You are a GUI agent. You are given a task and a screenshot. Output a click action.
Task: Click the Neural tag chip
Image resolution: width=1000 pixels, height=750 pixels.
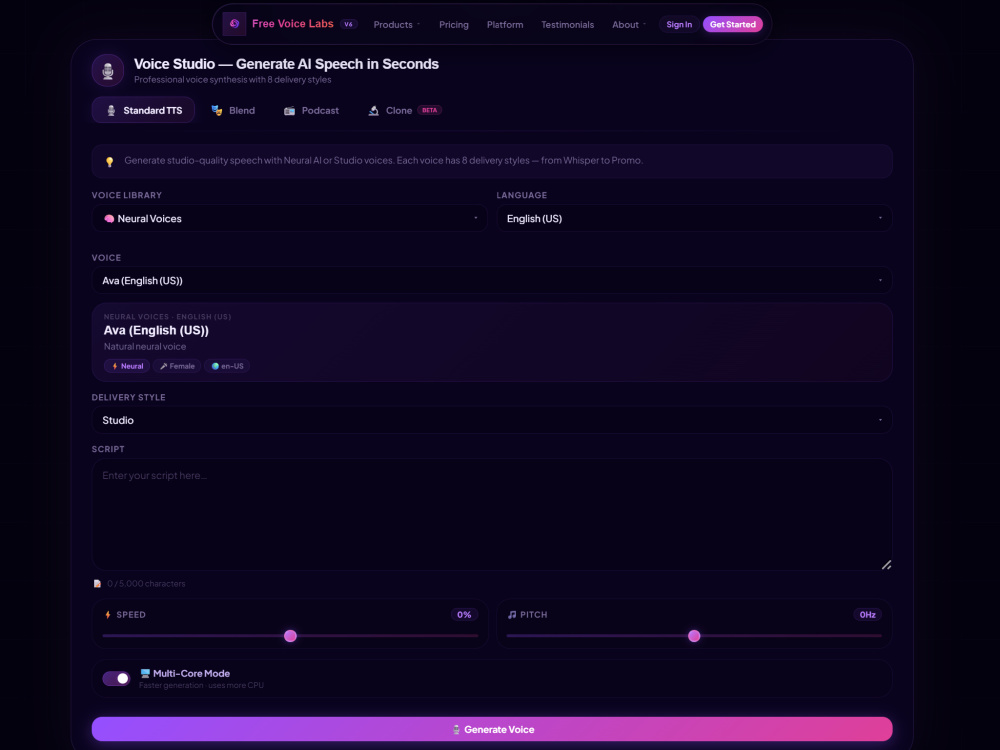(127, 366)
